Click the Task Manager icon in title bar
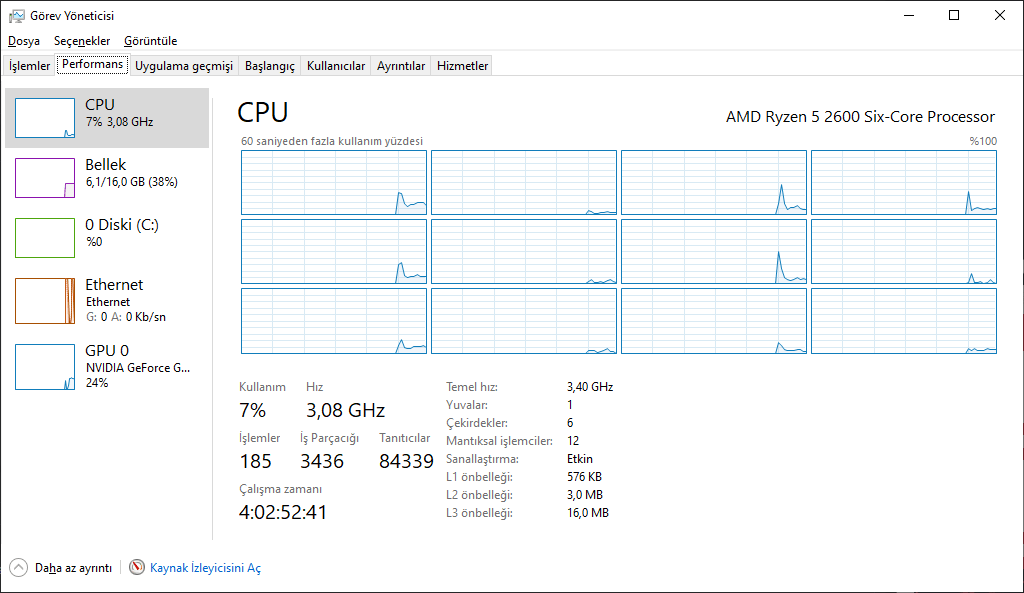Viewport: 1024px width, 593px height. point(16,16)
